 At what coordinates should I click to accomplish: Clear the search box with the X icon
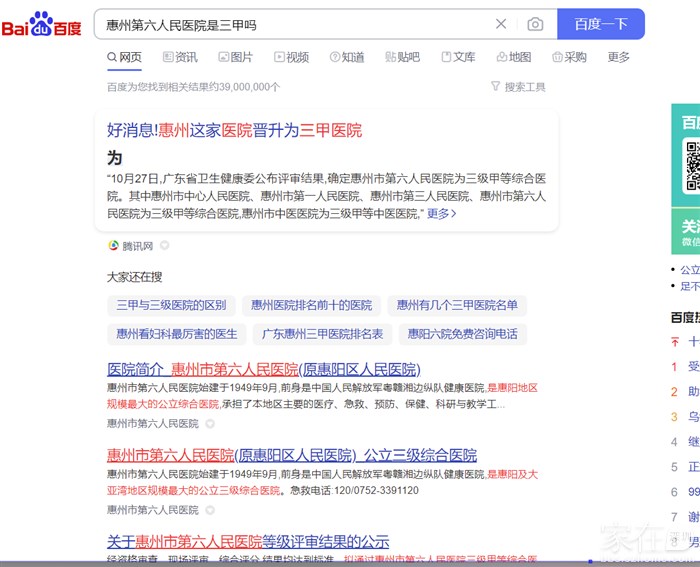pos(501,24)
